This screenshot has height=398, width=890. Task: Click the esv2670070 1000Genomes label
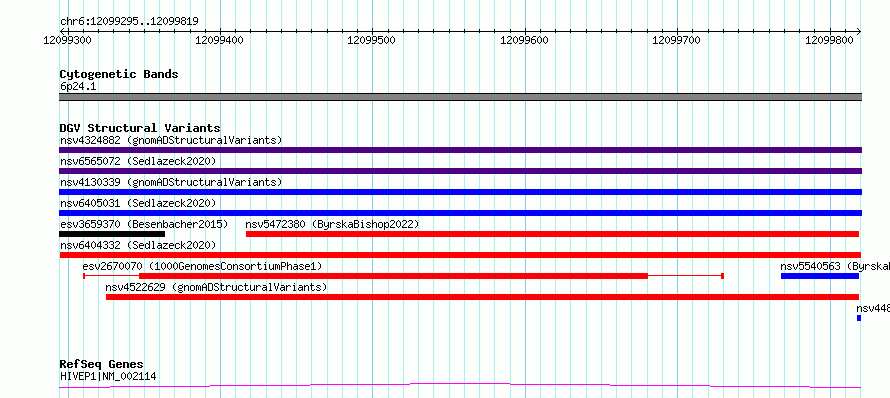[202, 266]
